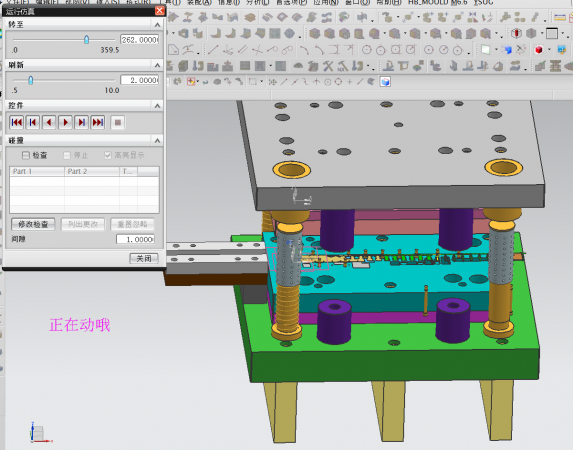Play the simulation forward

[65, 122]
